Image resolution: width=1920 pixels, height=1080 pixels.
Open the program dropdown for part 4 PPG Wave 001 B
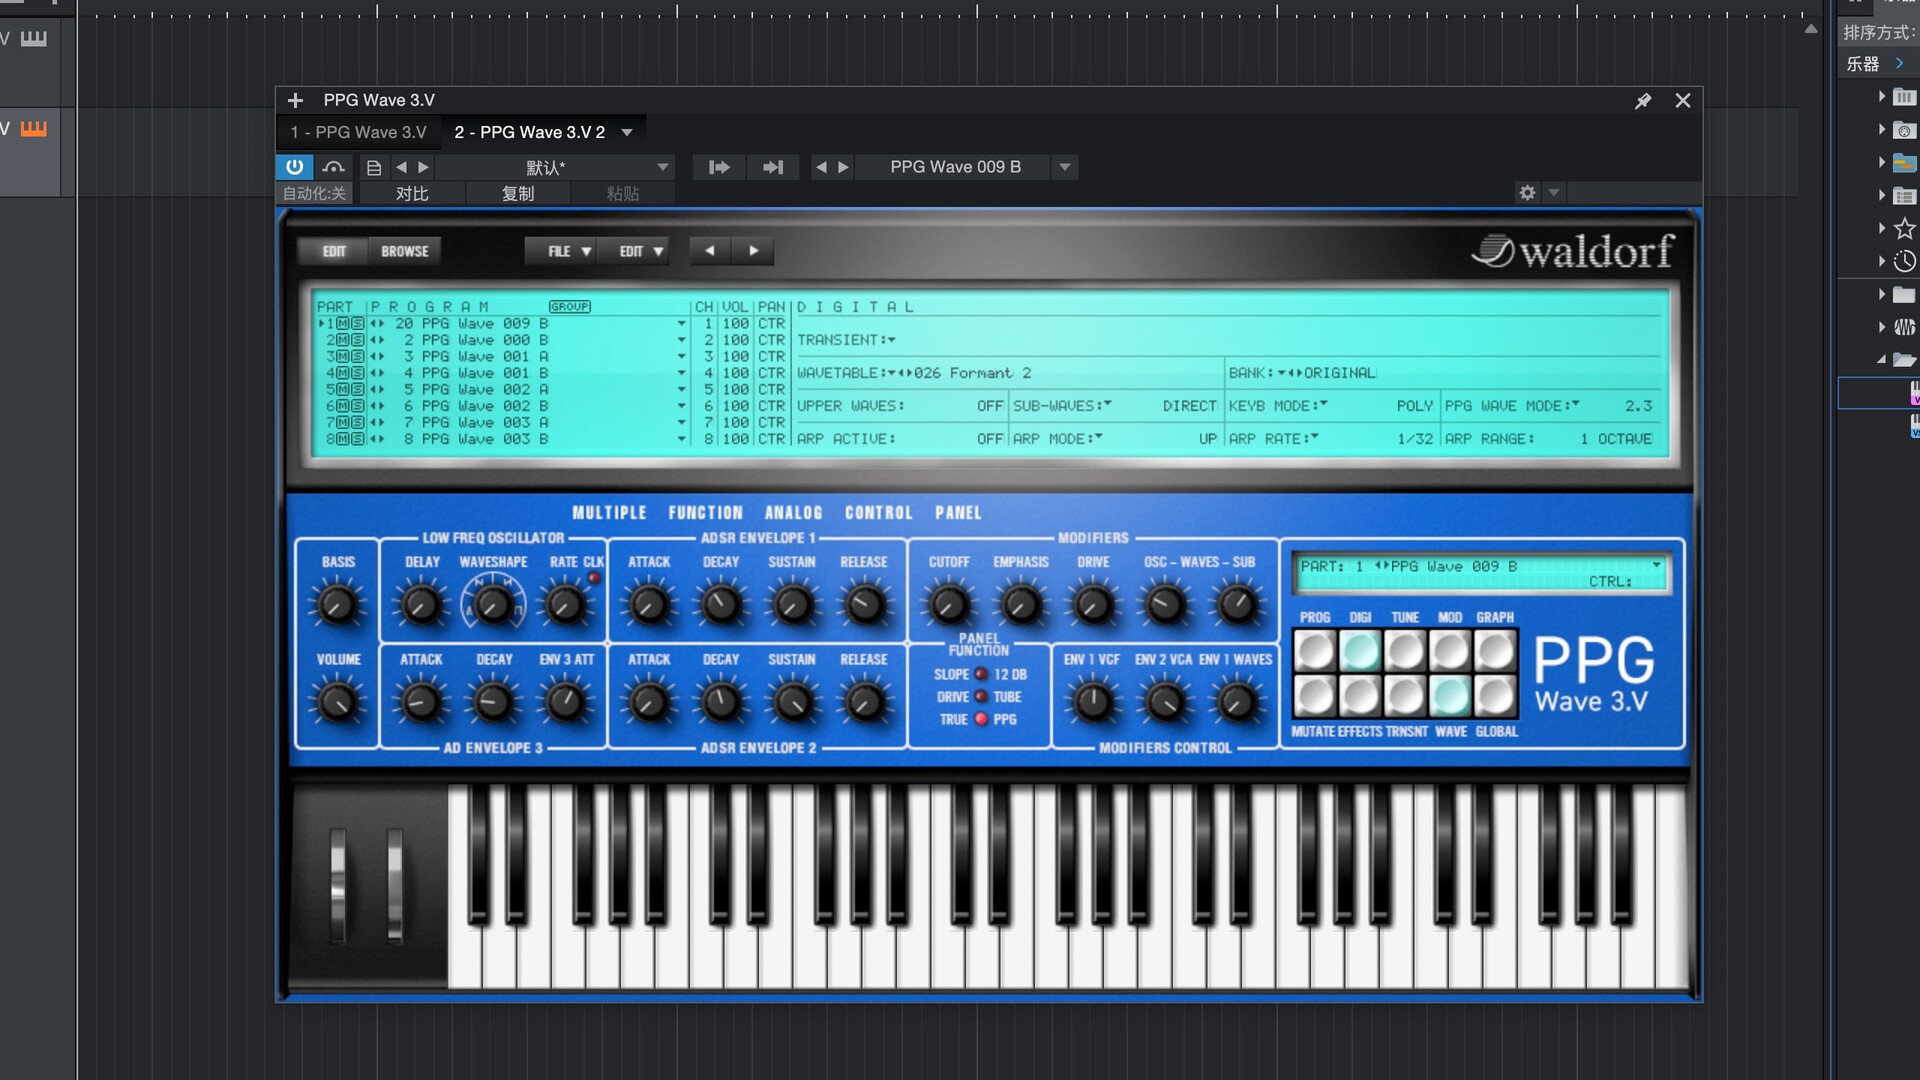coord(681,373)
